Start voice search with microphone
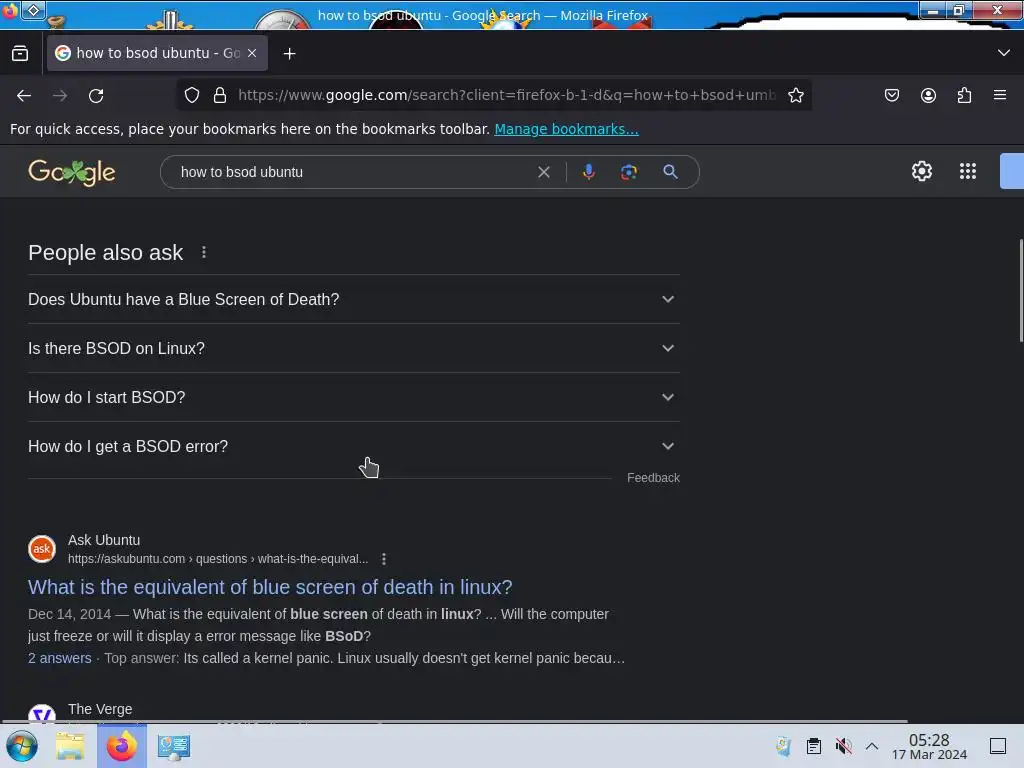Screen dimensions: 1024x768 [588, 172]
